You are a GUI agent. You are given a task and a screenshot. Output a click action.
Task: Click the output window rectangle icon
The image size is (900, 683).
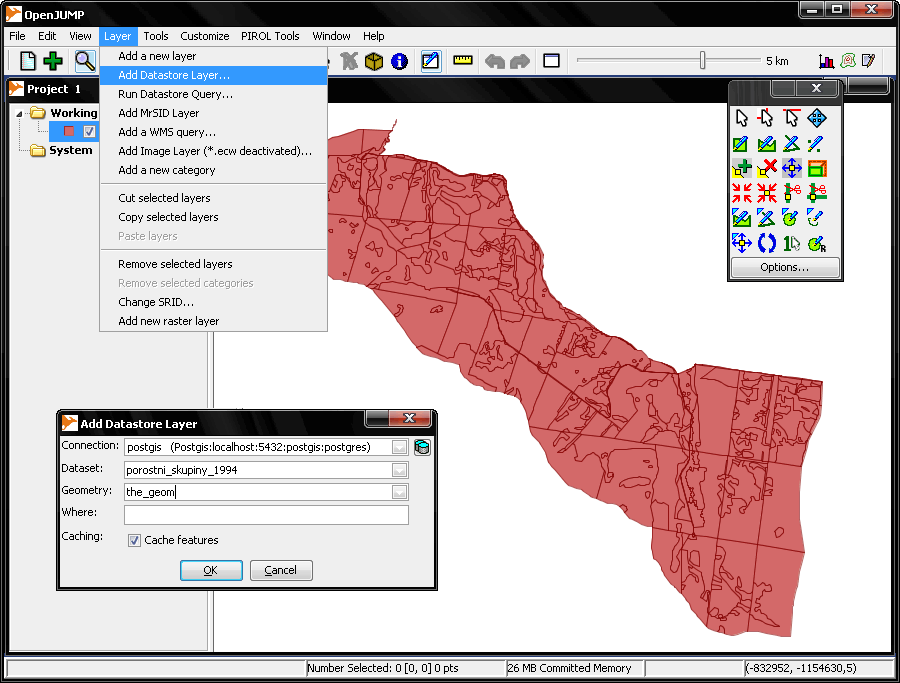552,61
